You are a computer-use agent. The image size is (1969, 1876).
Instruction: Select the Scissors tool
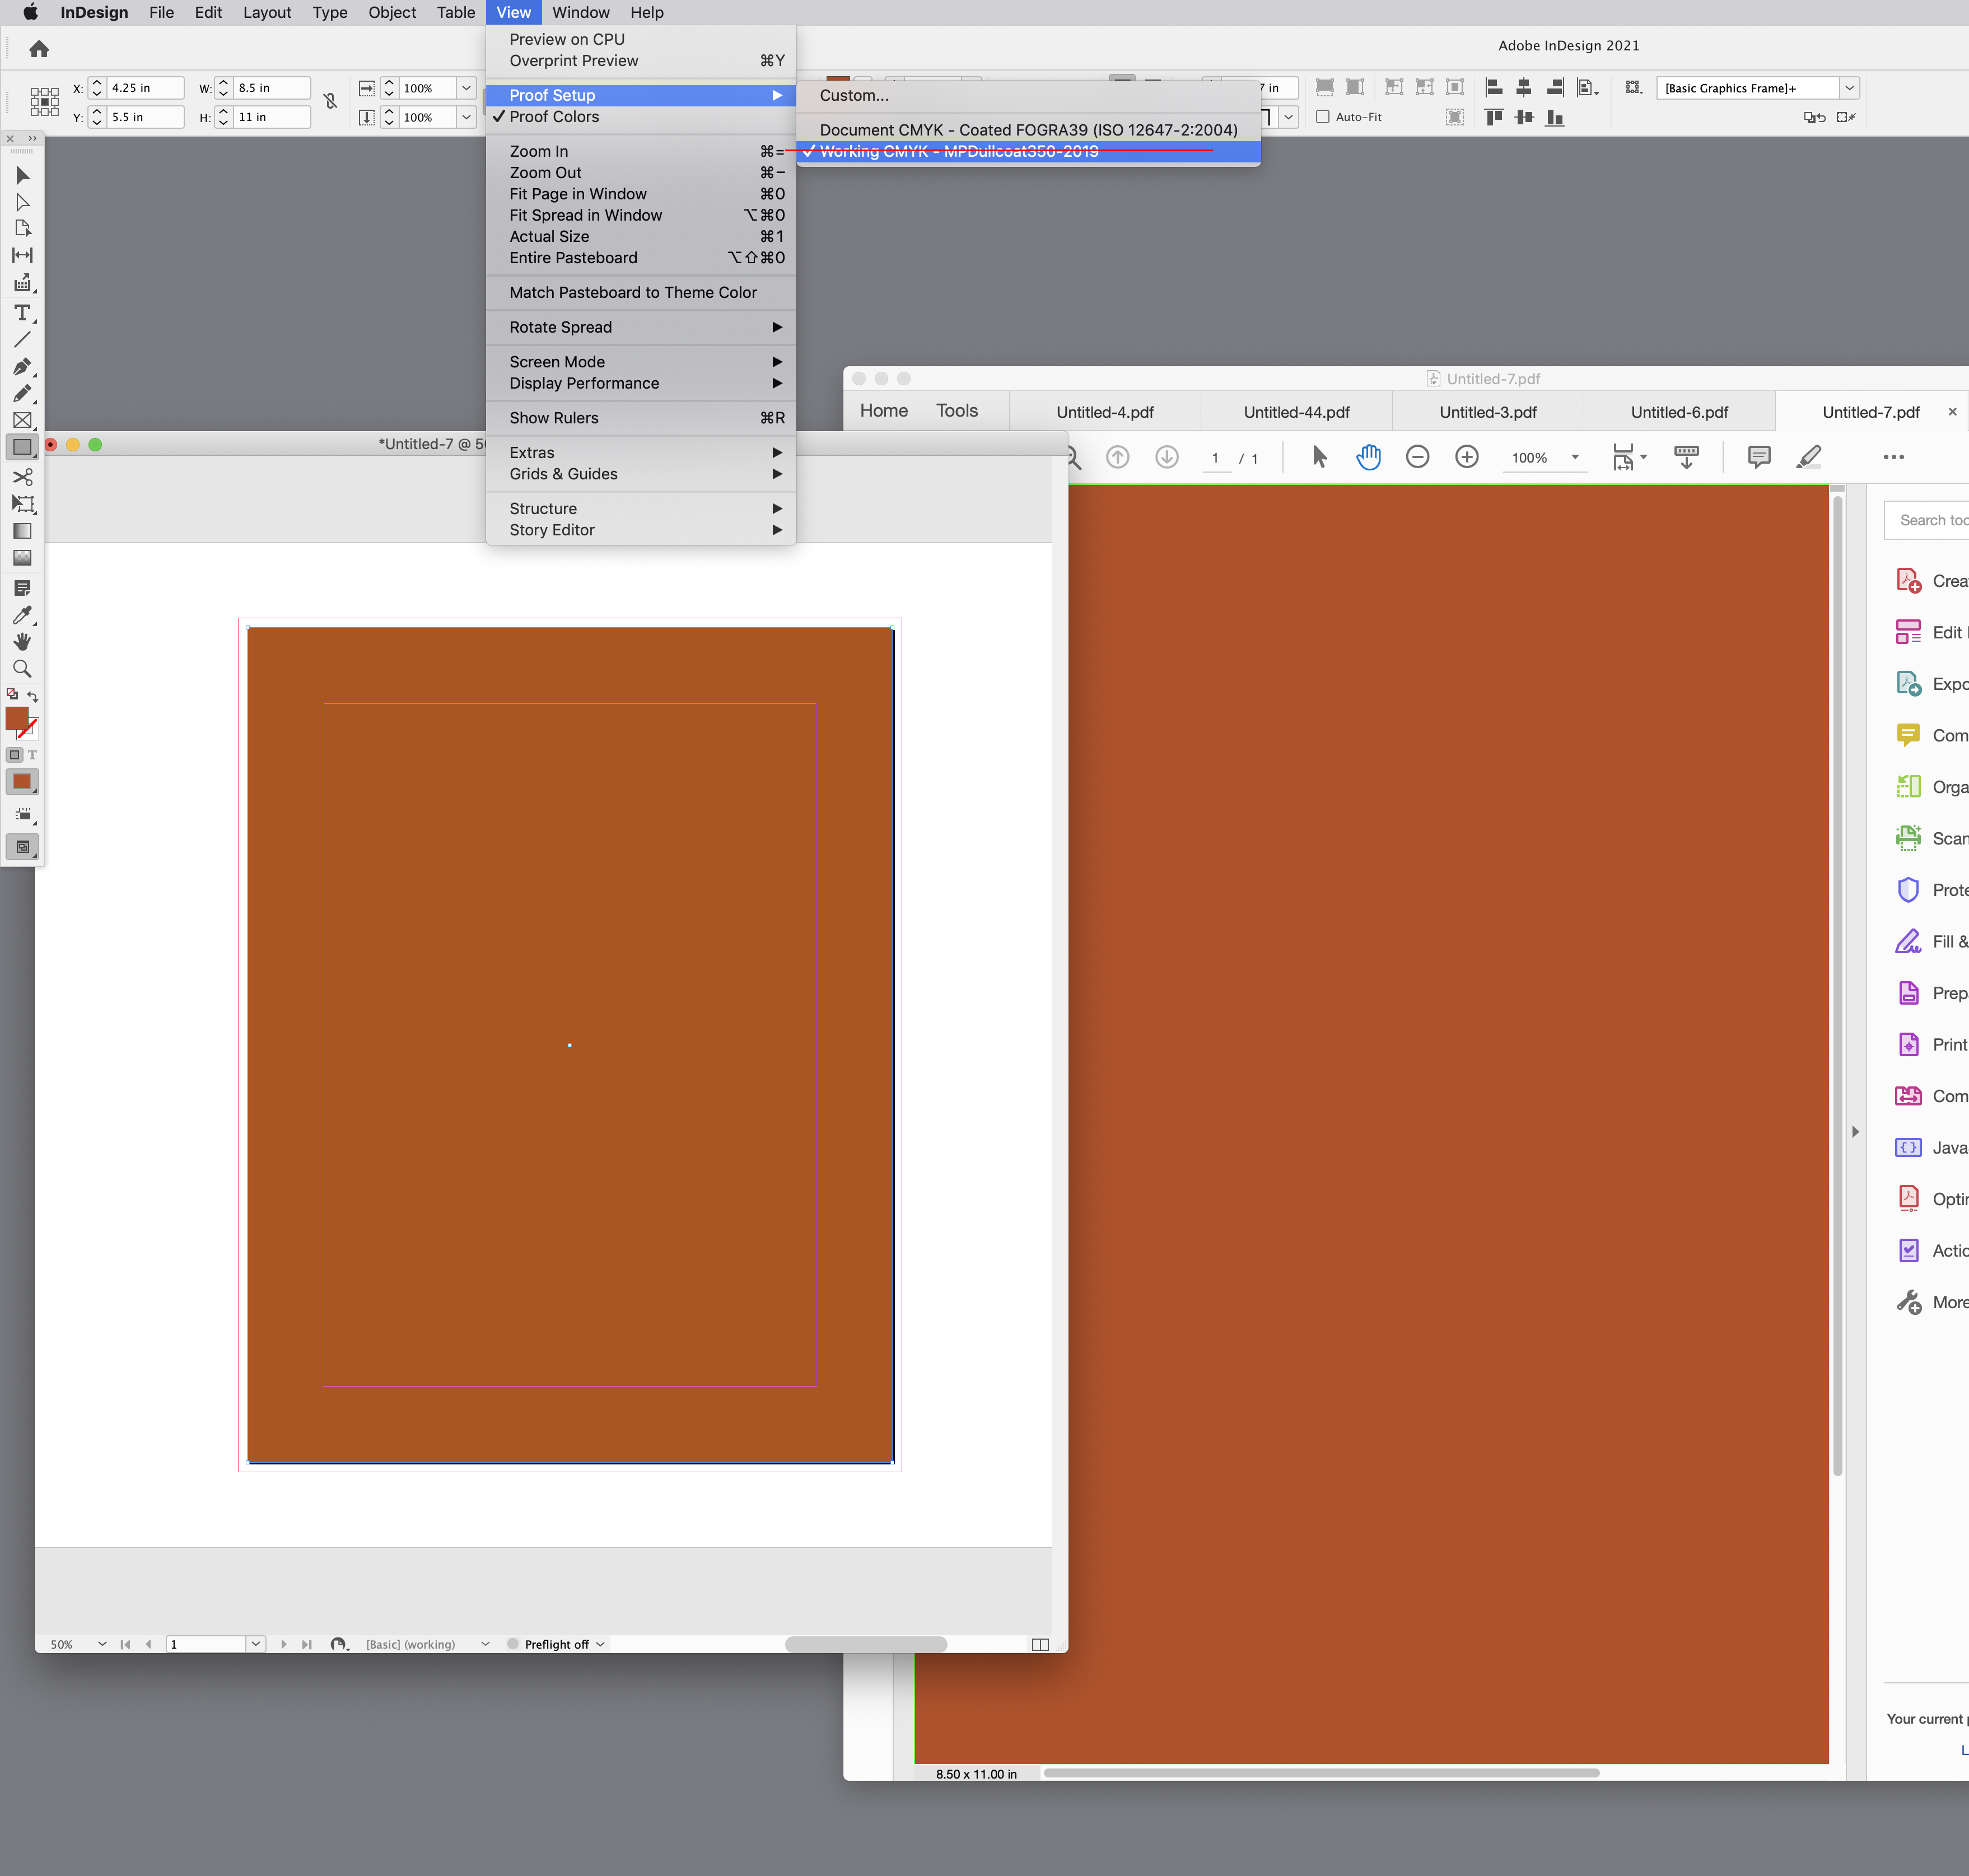[x=22, y=477]
